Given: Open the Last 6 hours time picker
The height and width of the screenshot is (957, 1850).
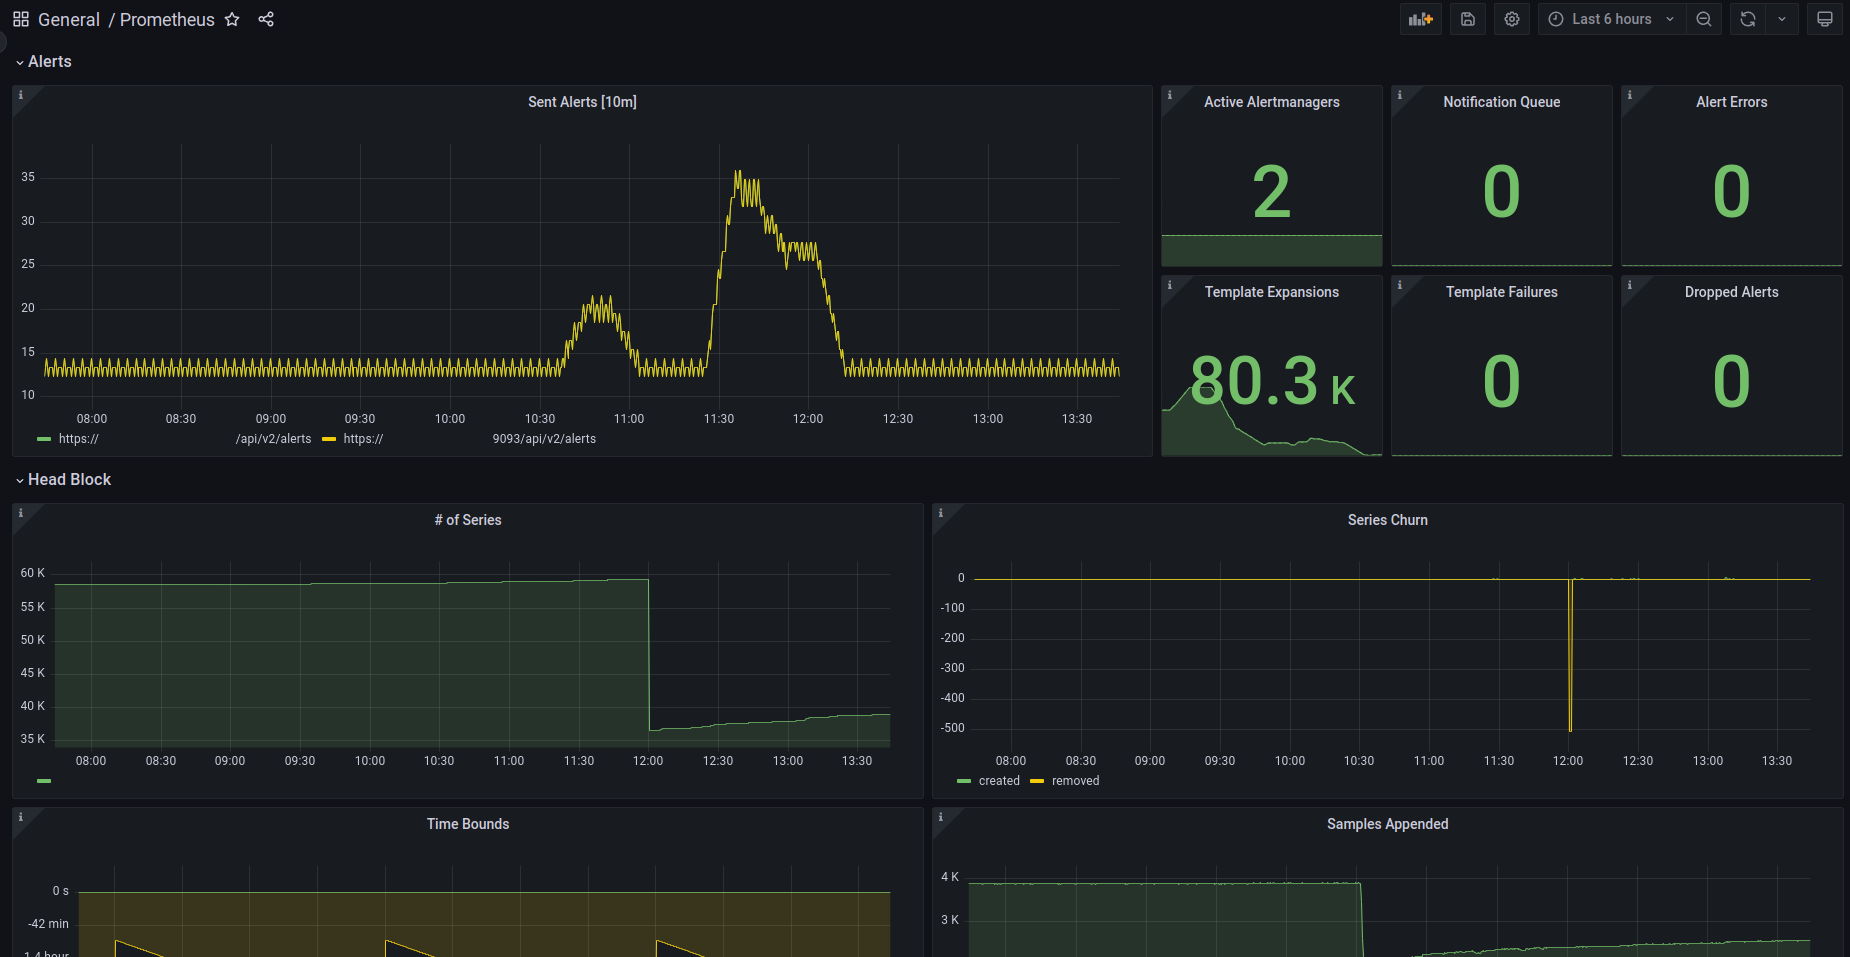Looking at the screenshot, I should click(x=1611, y=19).
